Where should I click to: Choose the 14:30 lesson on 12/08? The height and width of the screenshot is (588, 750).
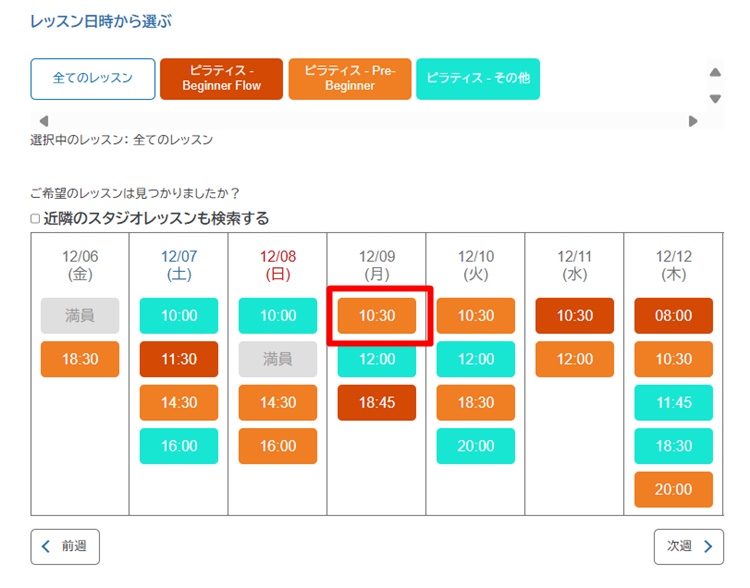point(278,402)
